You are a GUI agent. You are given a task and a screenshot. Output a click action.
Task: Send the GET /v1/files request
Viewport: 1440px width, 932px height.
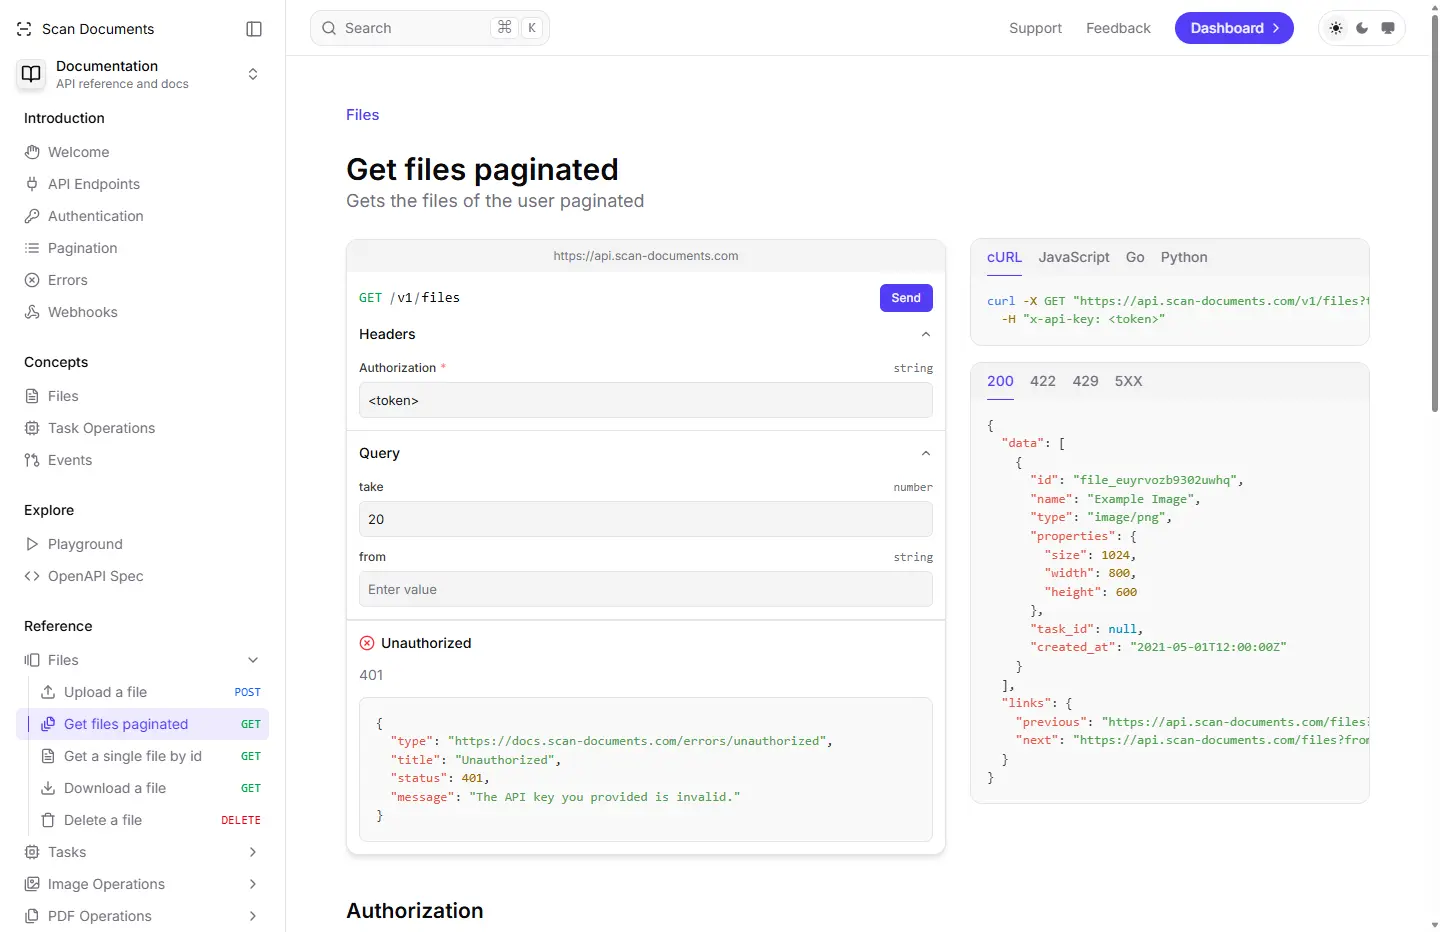[x=906, y=298]
